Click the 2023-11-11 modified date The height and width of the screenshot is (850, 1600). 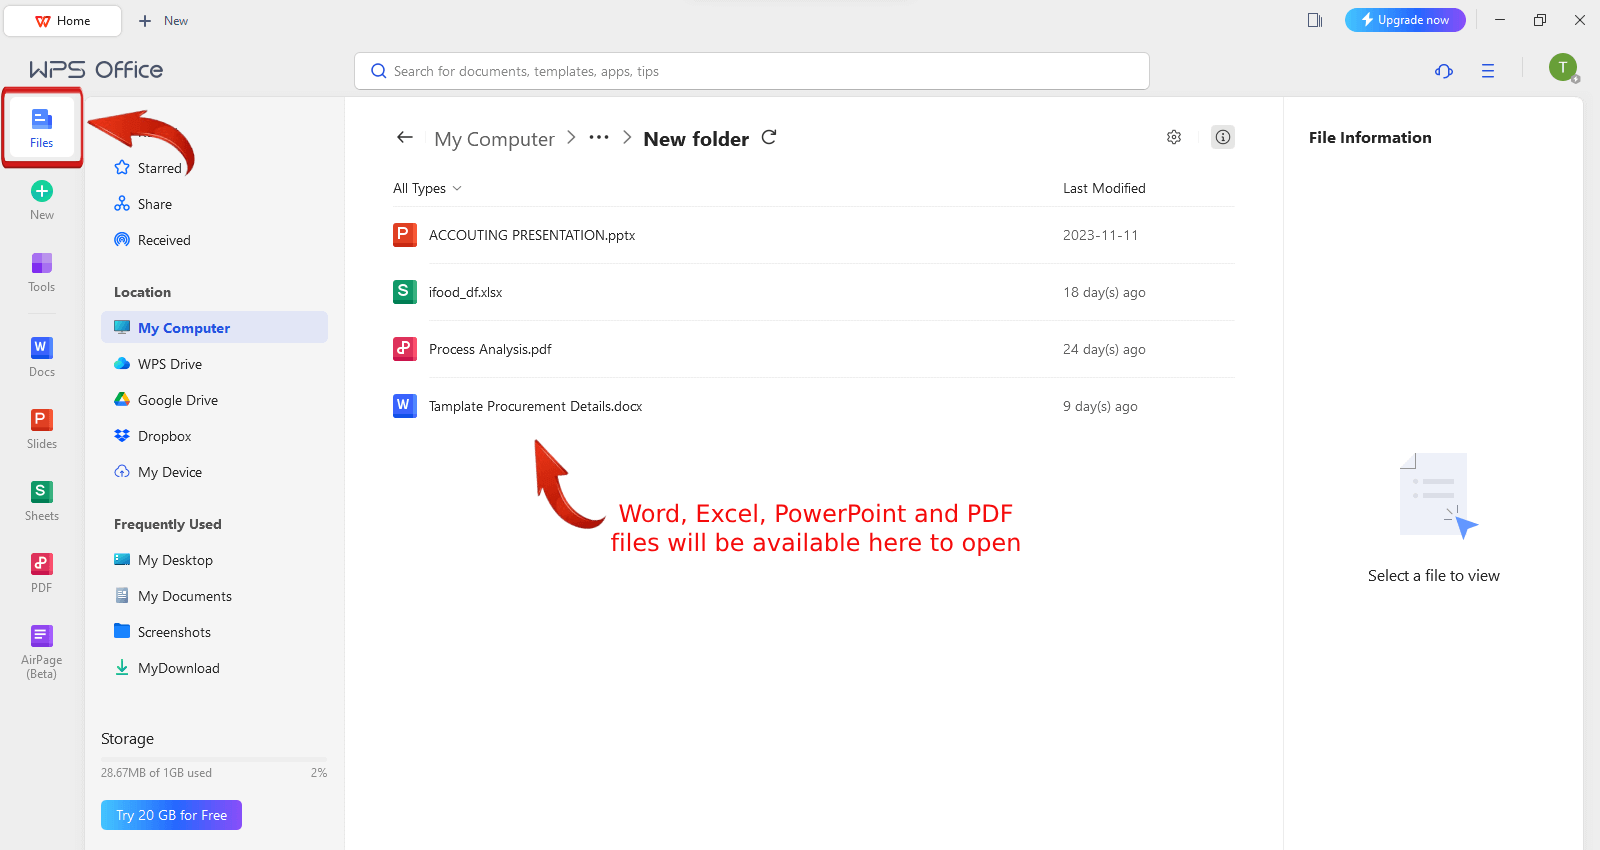pos(1100,235)
